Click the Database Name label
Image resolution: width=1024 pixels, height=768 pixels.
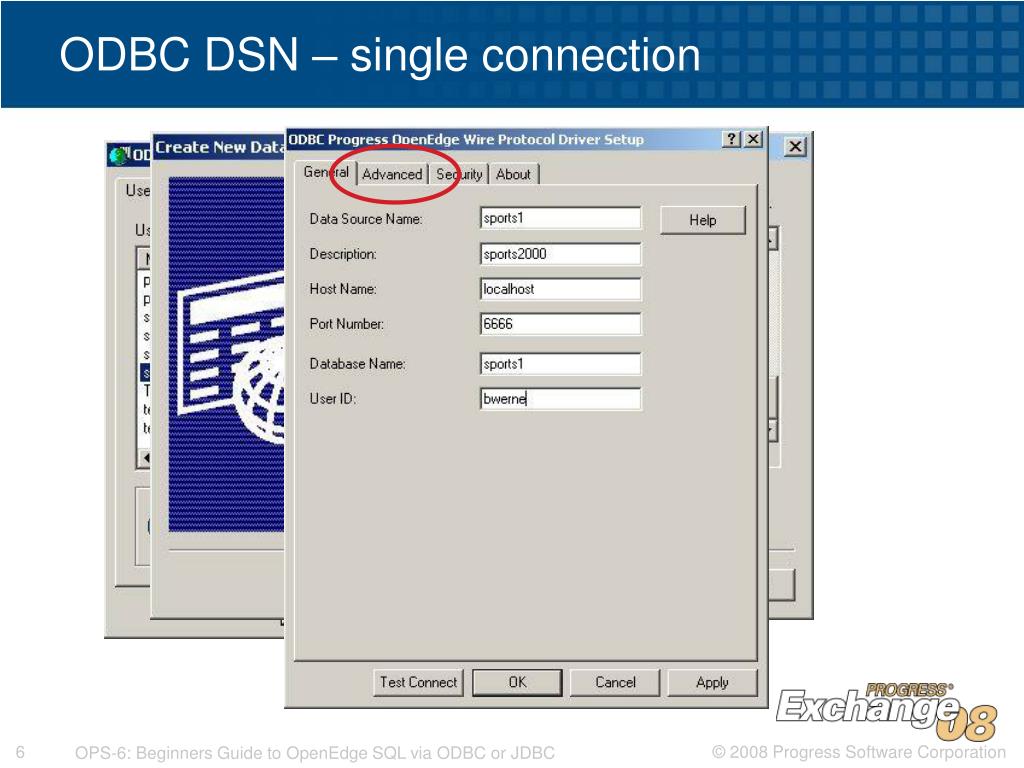coord(357,364)
